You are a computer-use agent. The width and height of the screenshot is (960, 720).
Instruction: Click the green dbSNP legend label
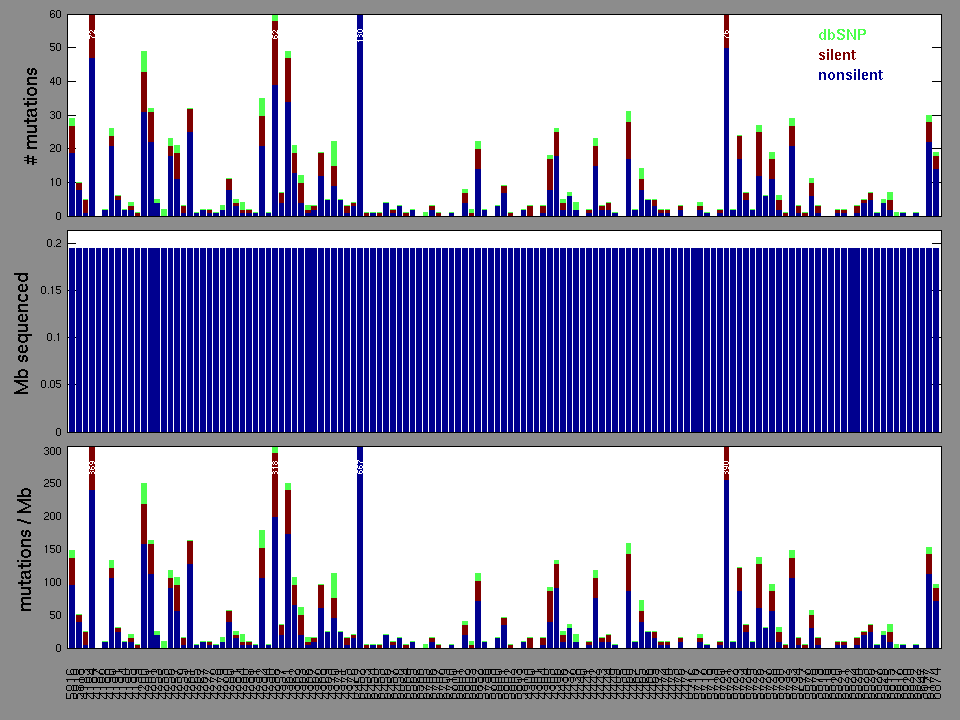coord(842,35)
